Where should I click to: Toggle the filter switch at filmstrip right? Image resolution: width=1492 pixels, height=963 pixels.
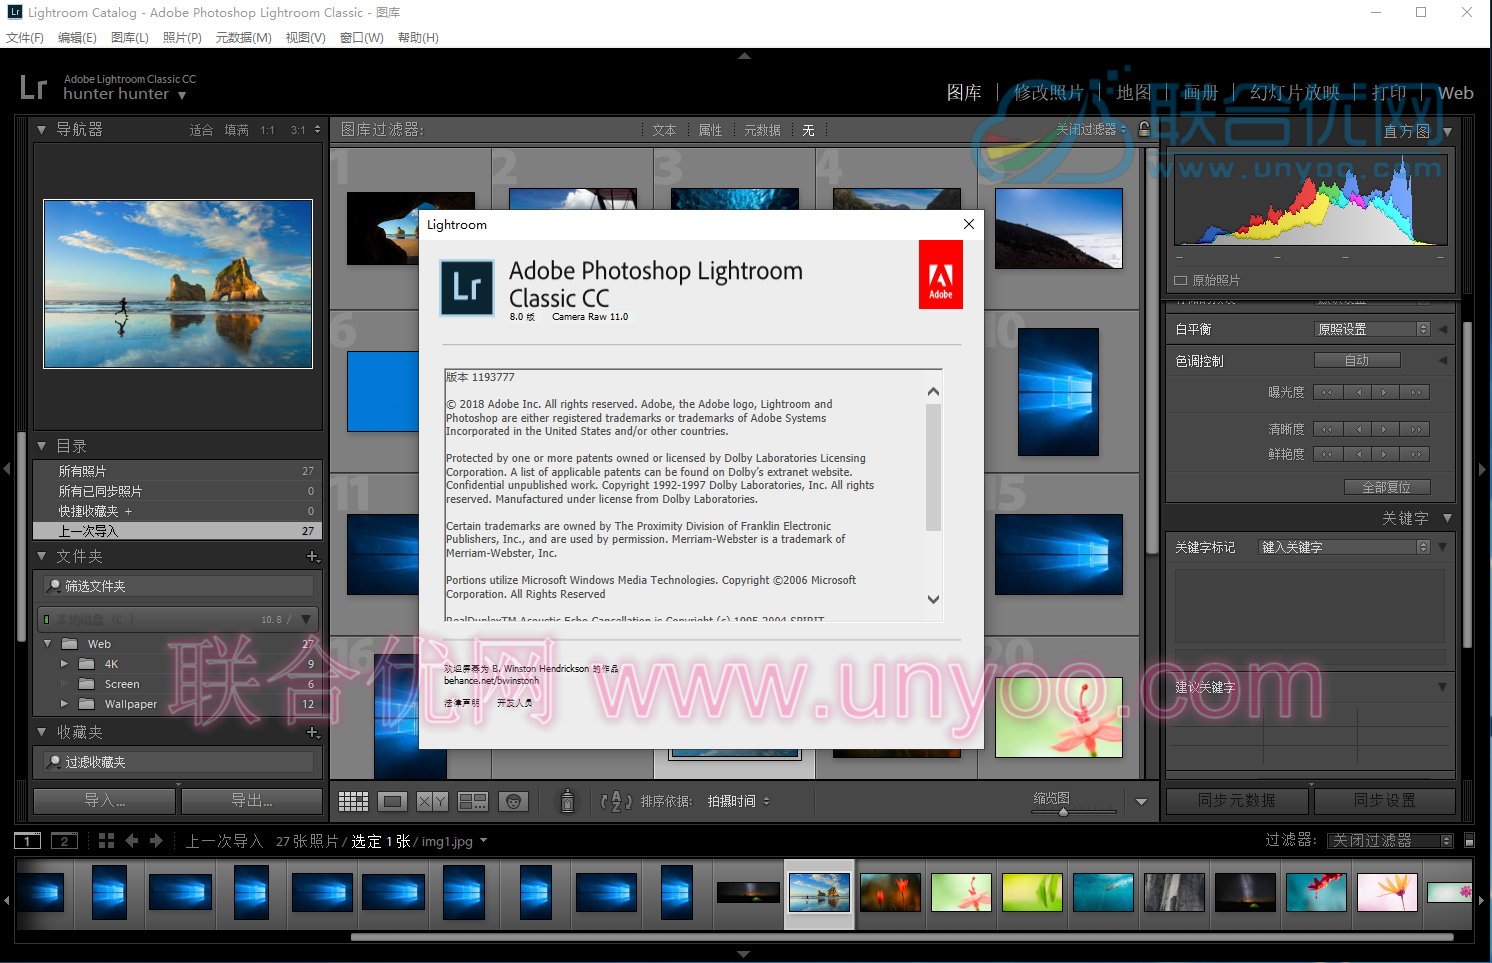[1469, 841]
